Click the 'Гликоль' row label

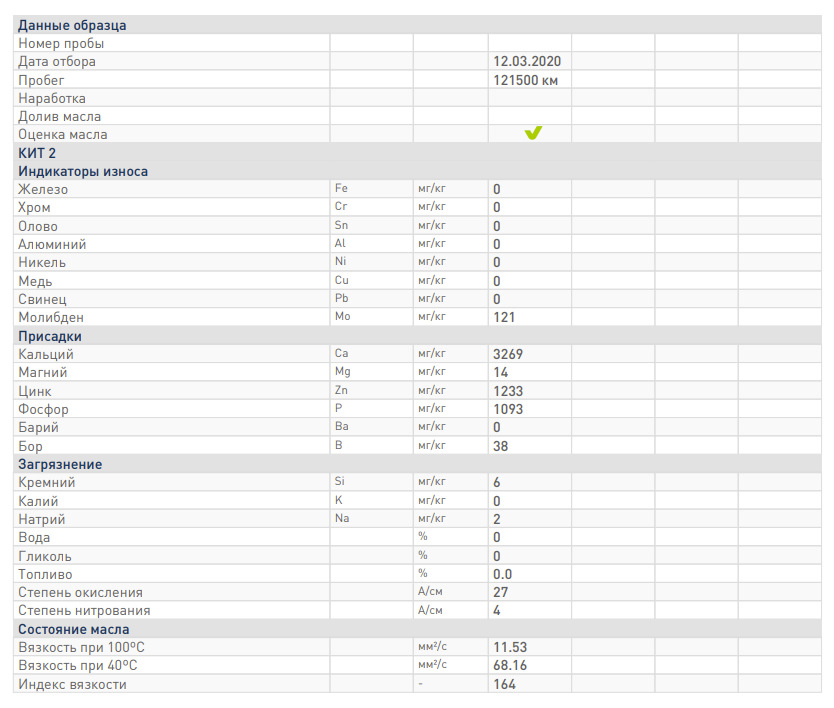point(45,556)
